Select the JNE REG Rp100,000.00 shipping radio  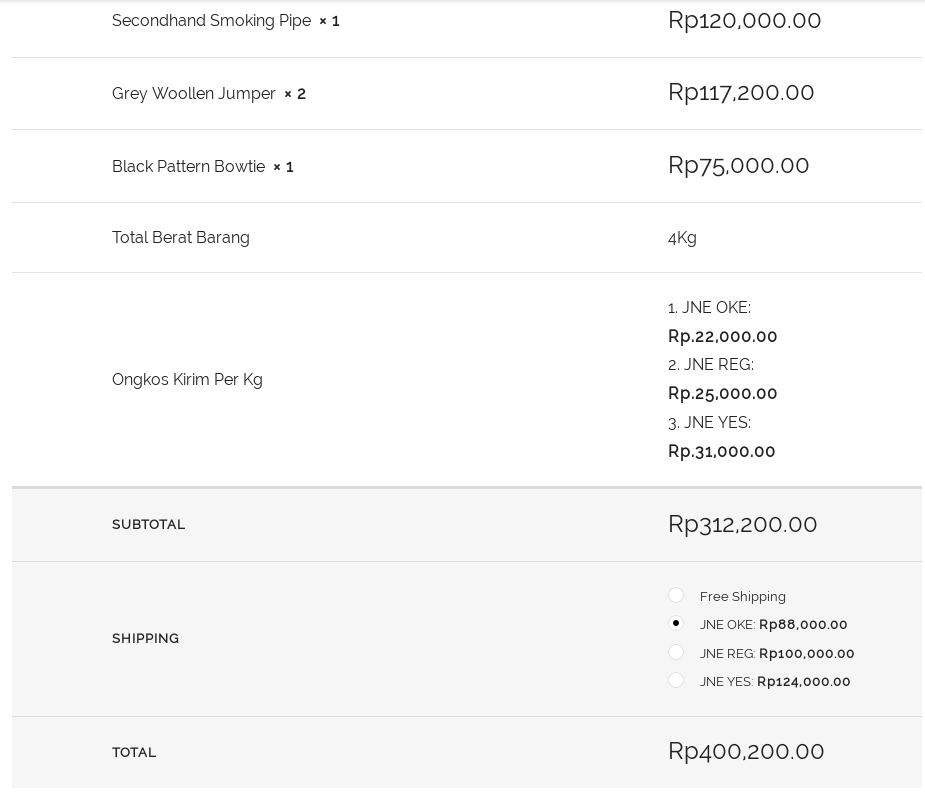[676, 652]
